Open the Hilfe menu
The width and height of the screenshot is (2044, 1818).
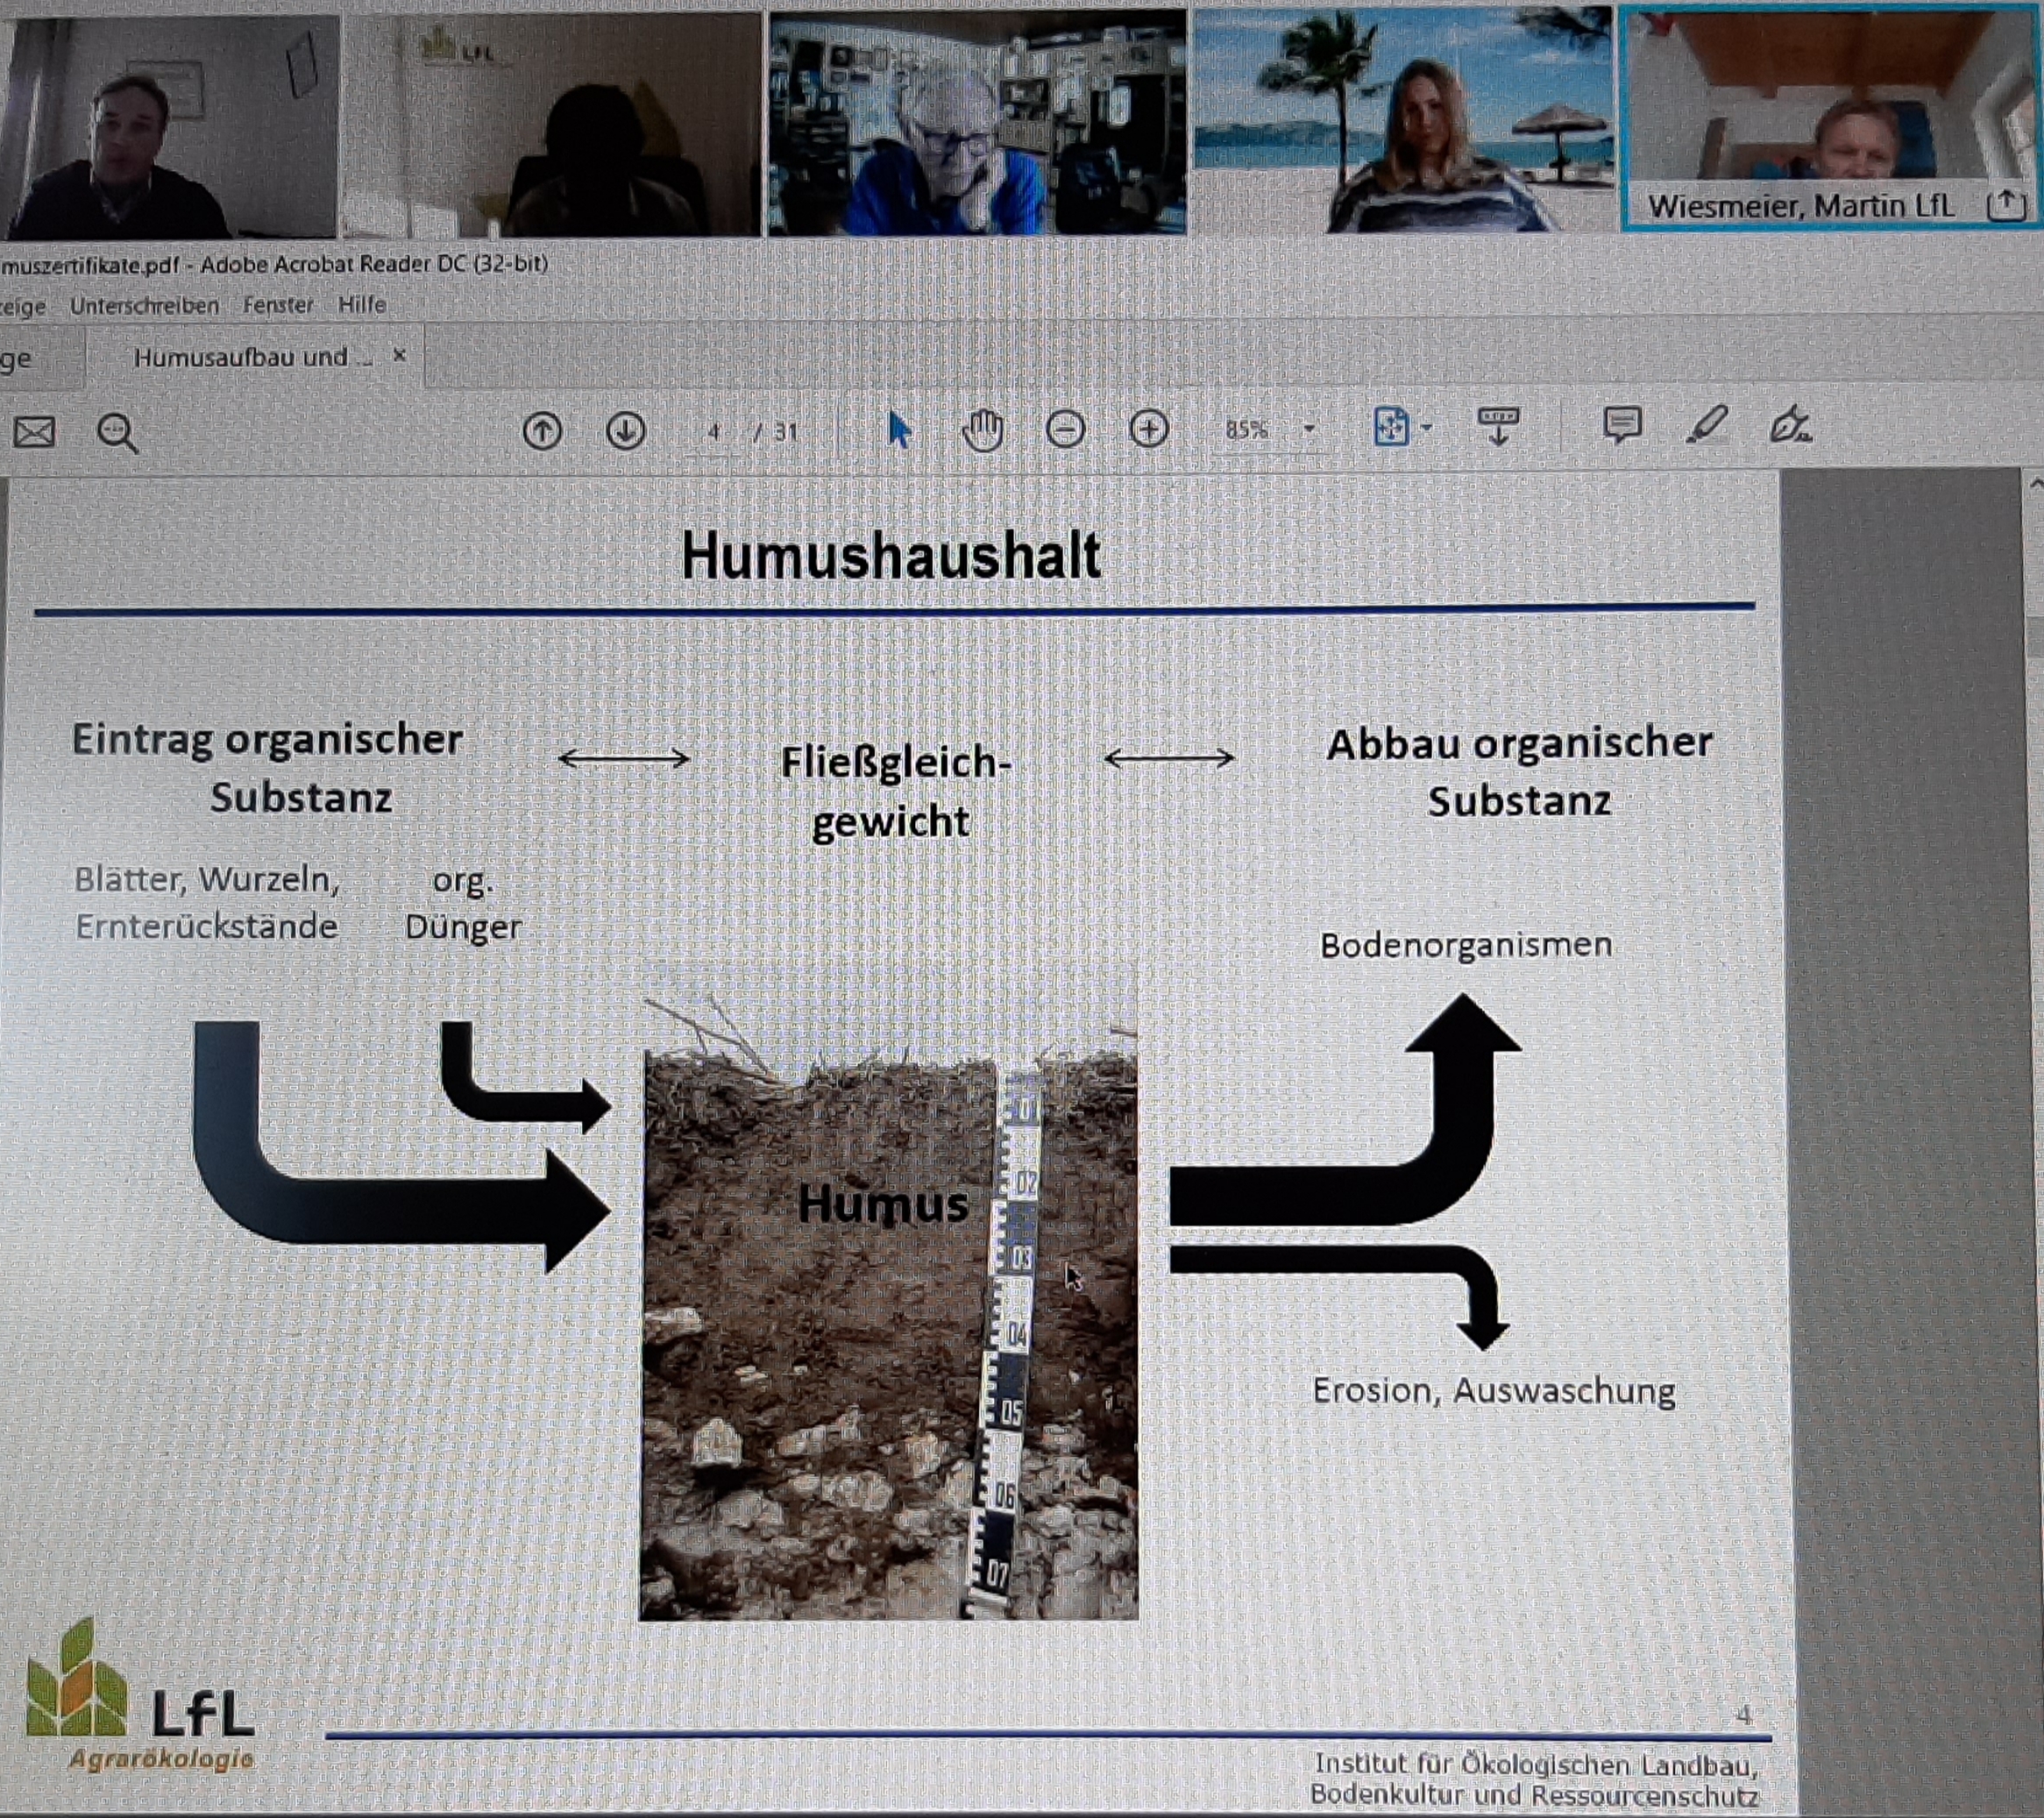click(x=361, y=304)
